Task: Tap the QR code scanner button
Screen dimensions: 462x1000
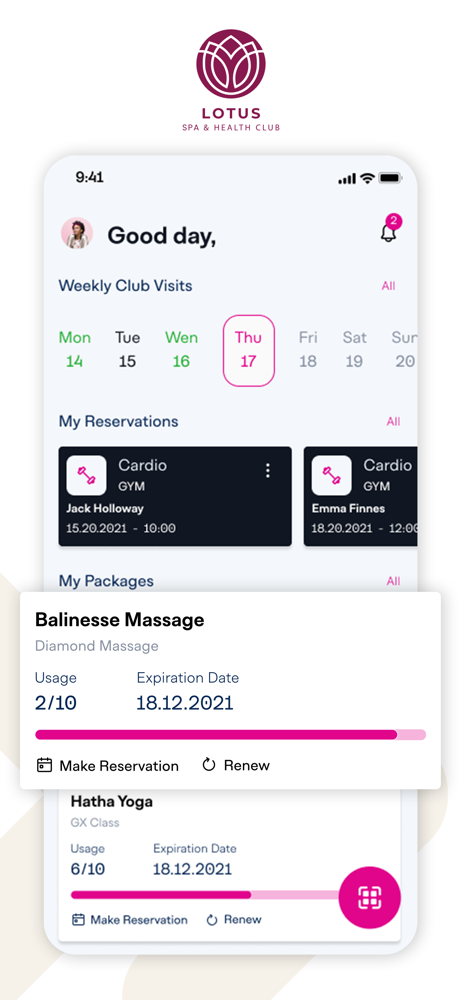Action: point(369,897)
